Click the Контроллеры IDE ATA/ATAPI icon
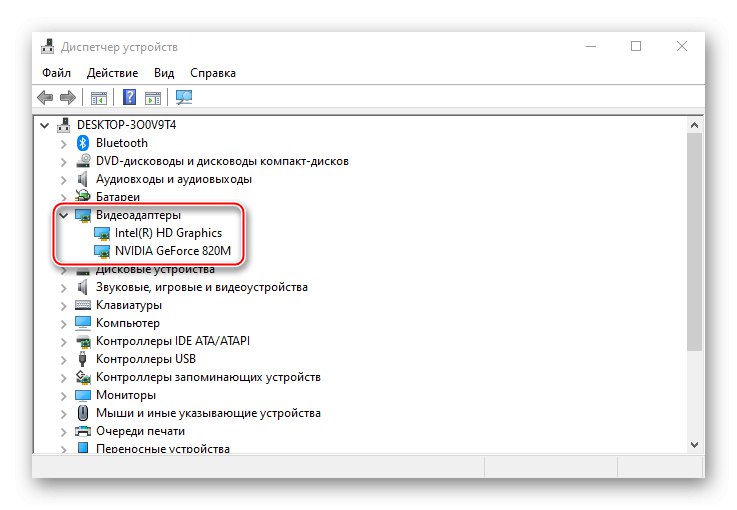737x510 pixels. 83,341
